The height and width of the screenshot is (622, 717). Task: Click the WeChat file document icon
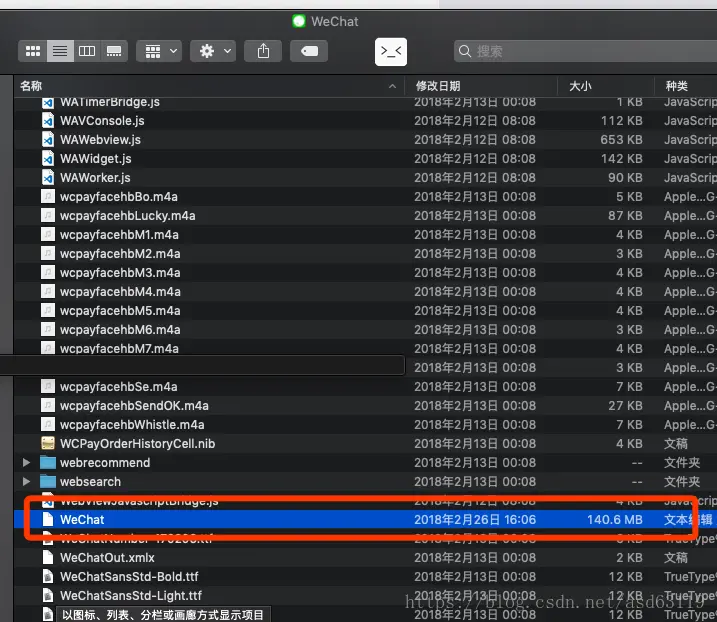(x=48, y=520)
